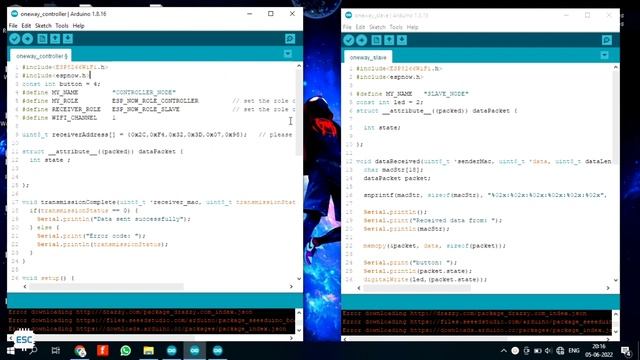The image size is (640, 360).
Task: Open Serial Monitor in oneway_controller window
Action: pos(290,39)
